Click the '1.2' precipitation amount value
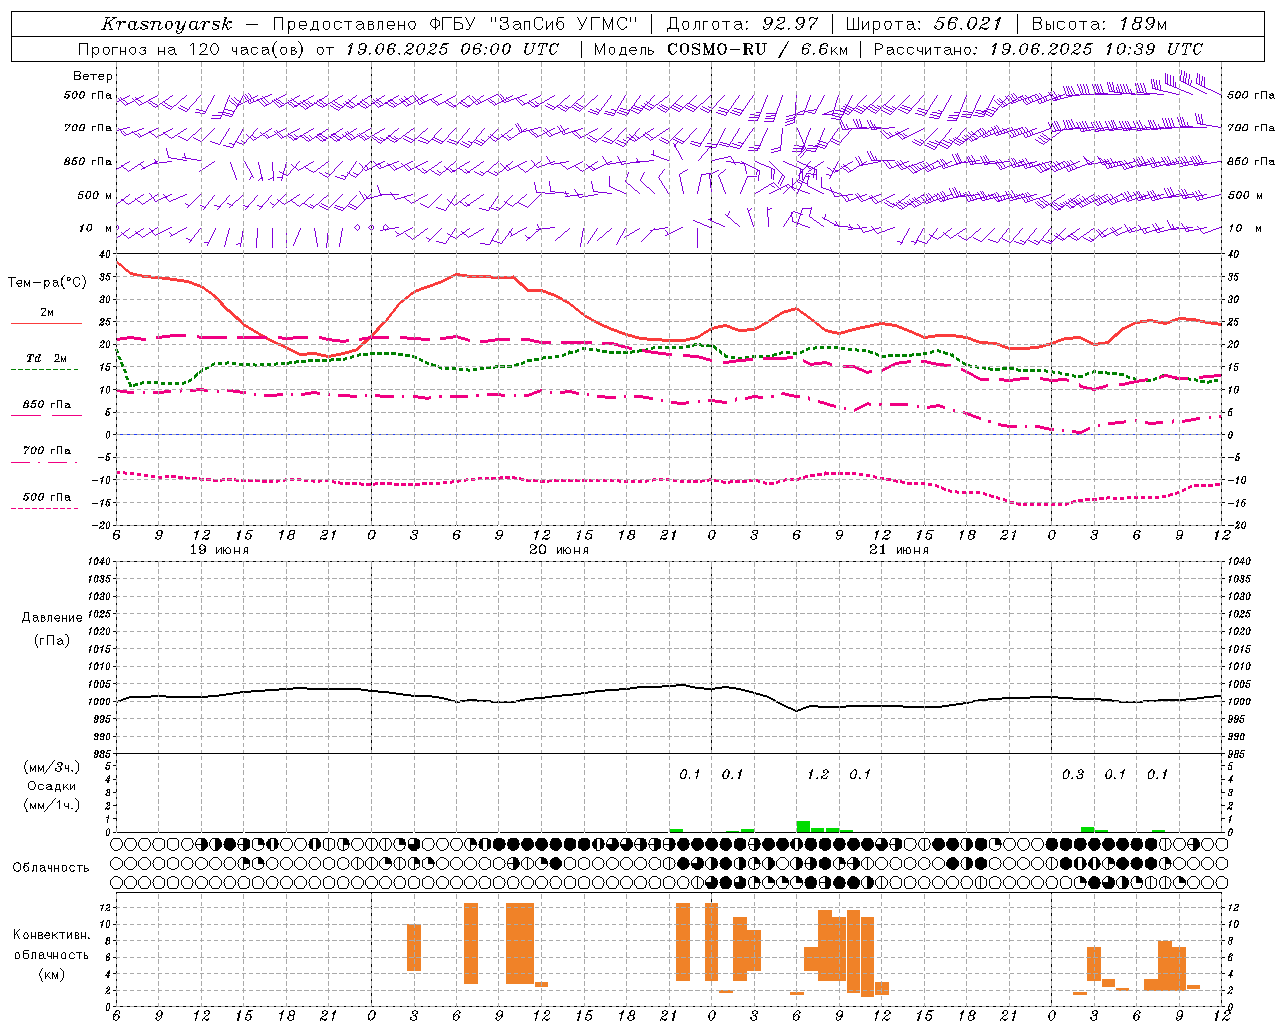 pos(818,774)
